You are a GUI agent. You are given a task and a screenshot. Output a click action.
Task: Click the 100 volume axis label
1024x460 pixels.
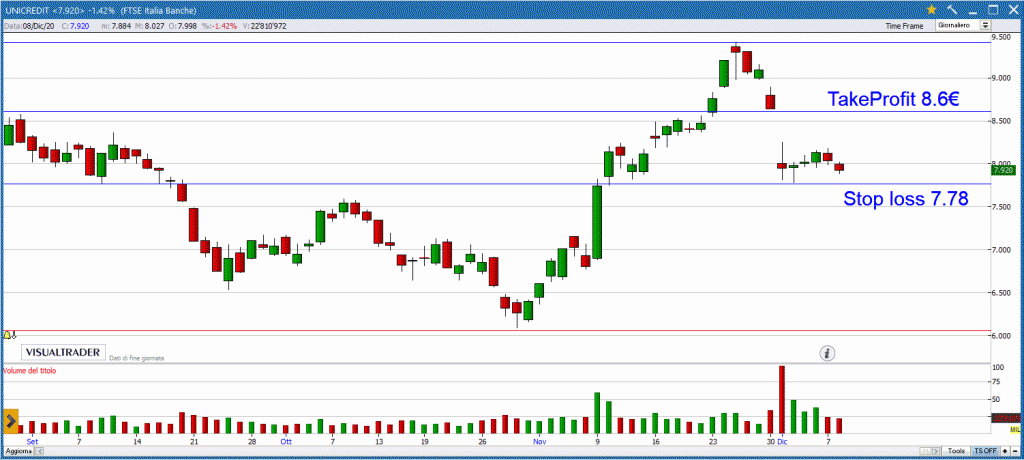(997, 368)
